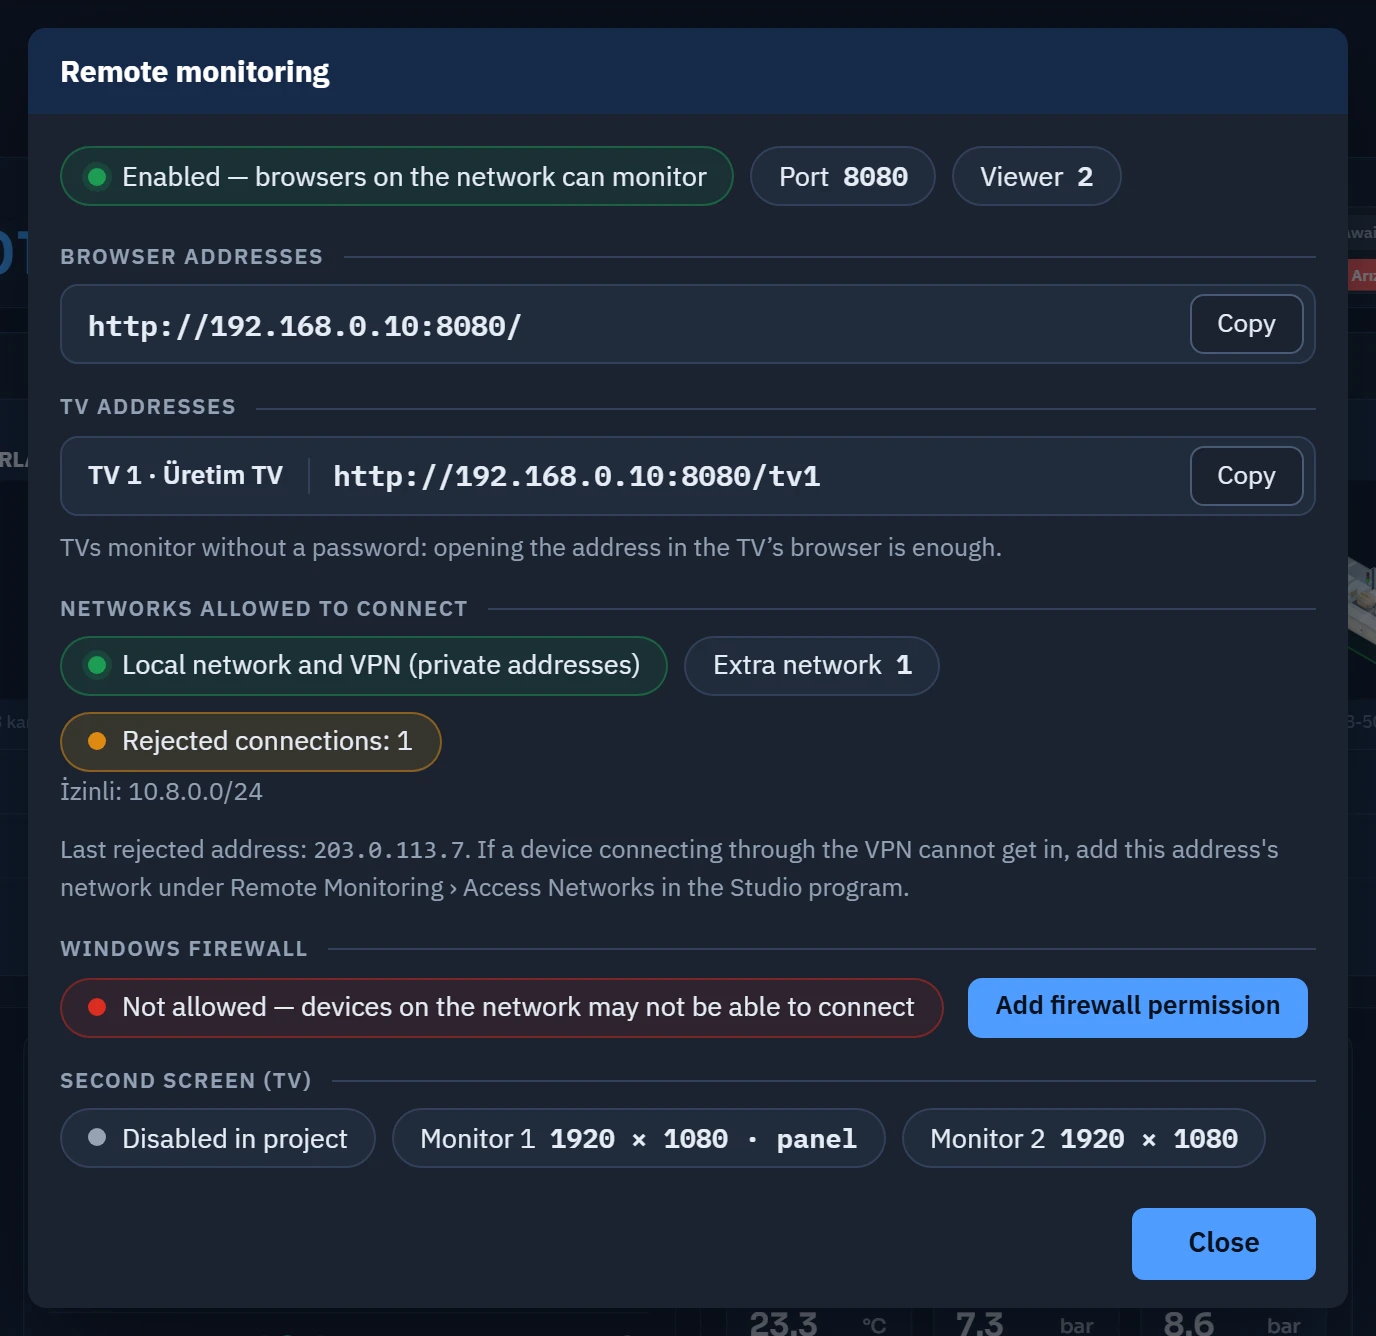
Task: Copy the TV 1 address
Action: point(1246,476)
